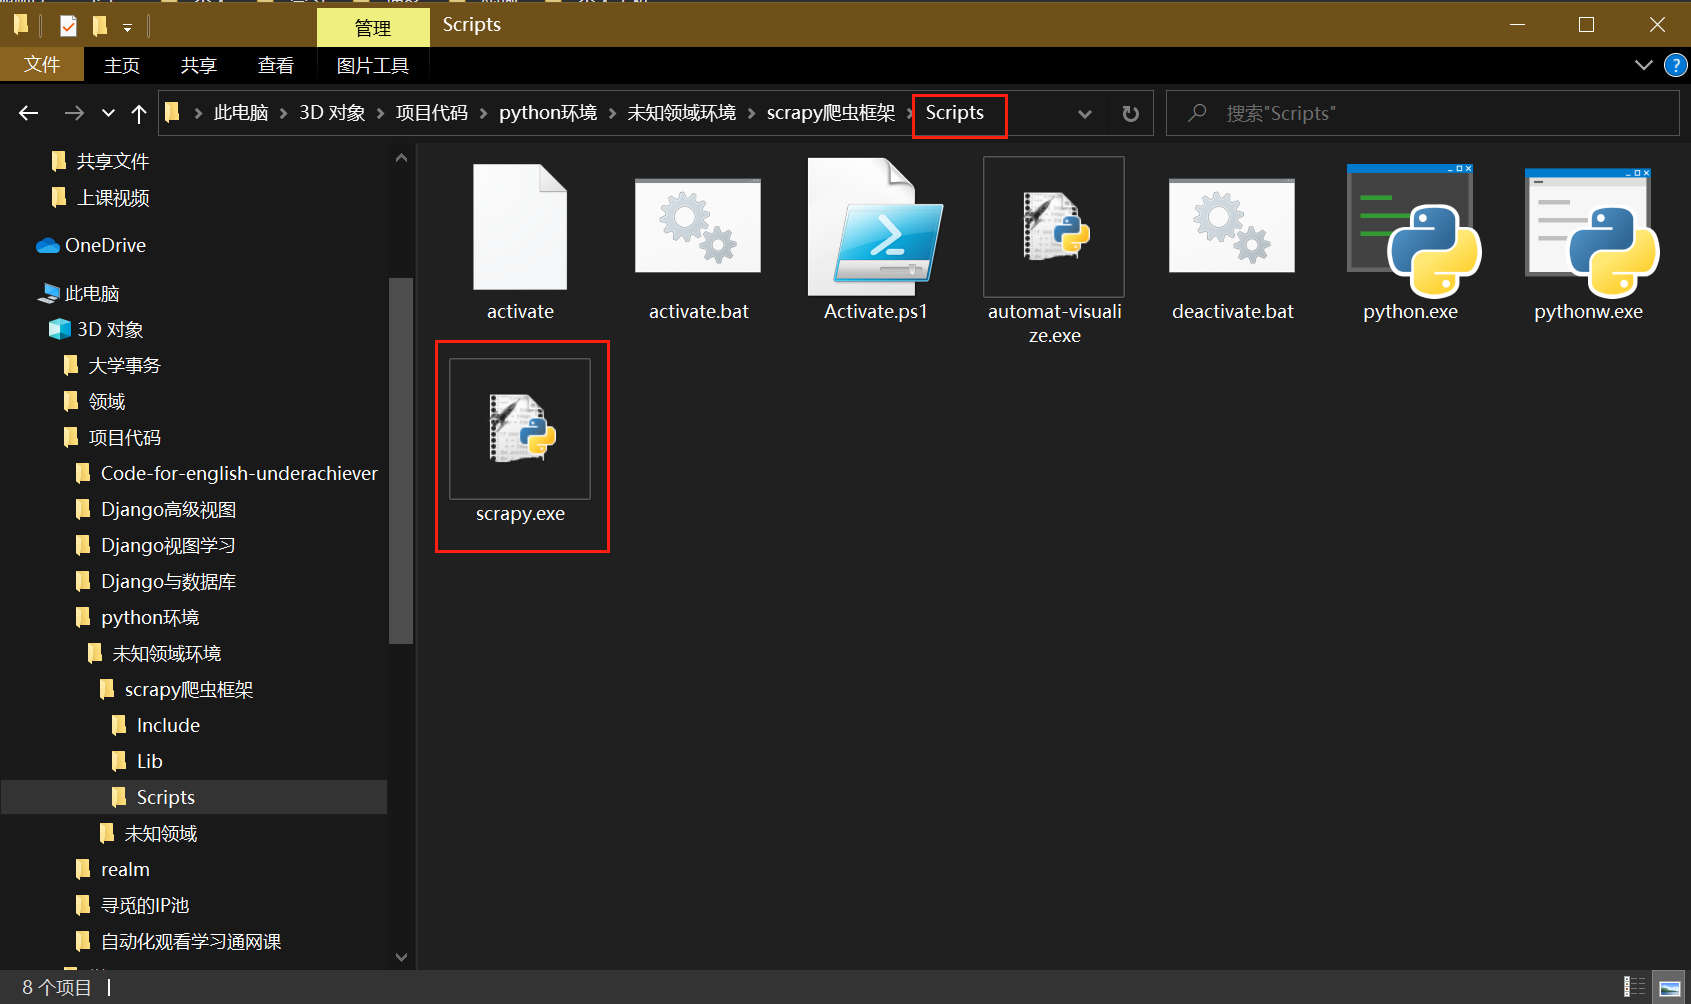This screenshot has width=1691, height=1004.
Task: Expand the ribbon chevron
Action: tap(1643, 65)
